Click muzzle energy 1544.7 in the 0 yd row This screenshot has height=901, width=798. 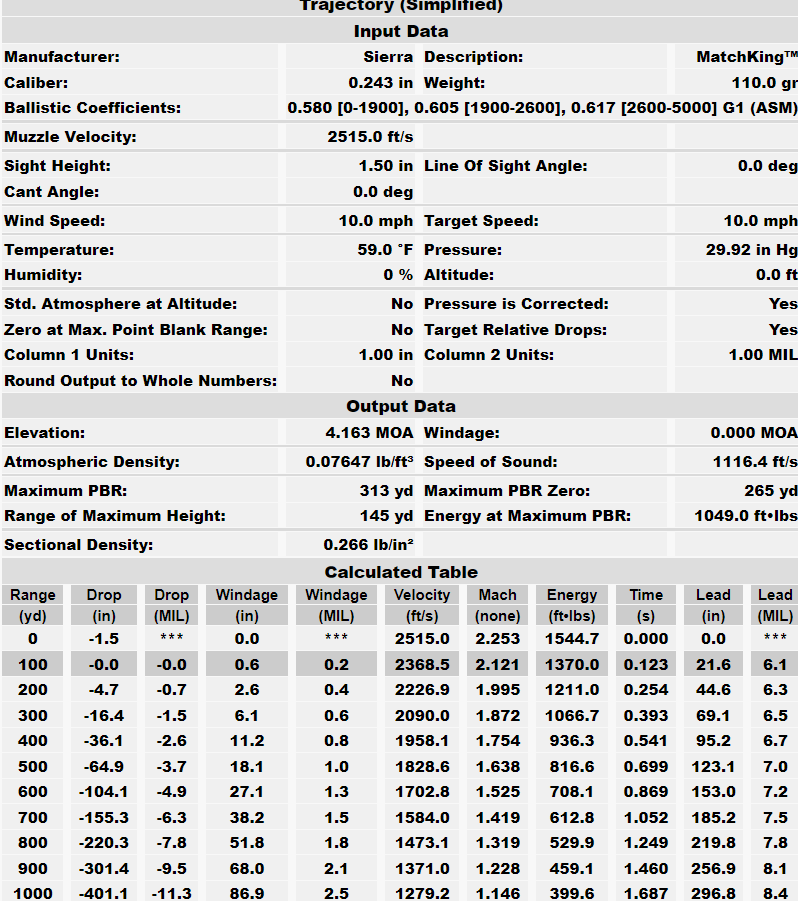tap(572, 639)
